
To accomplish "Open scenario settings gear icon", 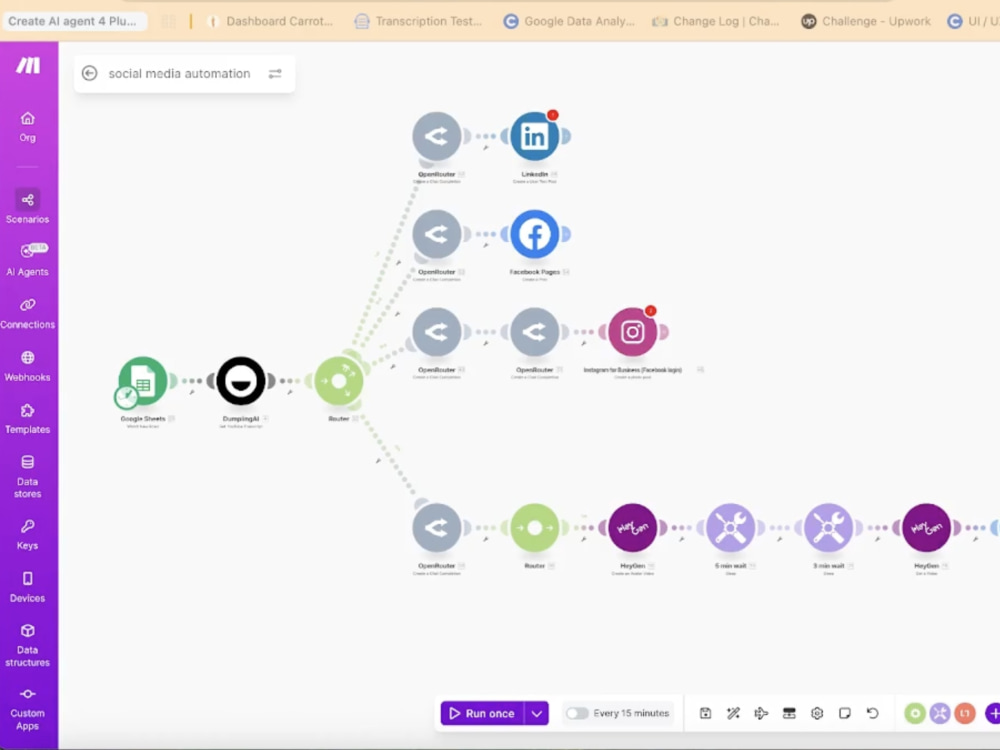I will click(817, 713).
